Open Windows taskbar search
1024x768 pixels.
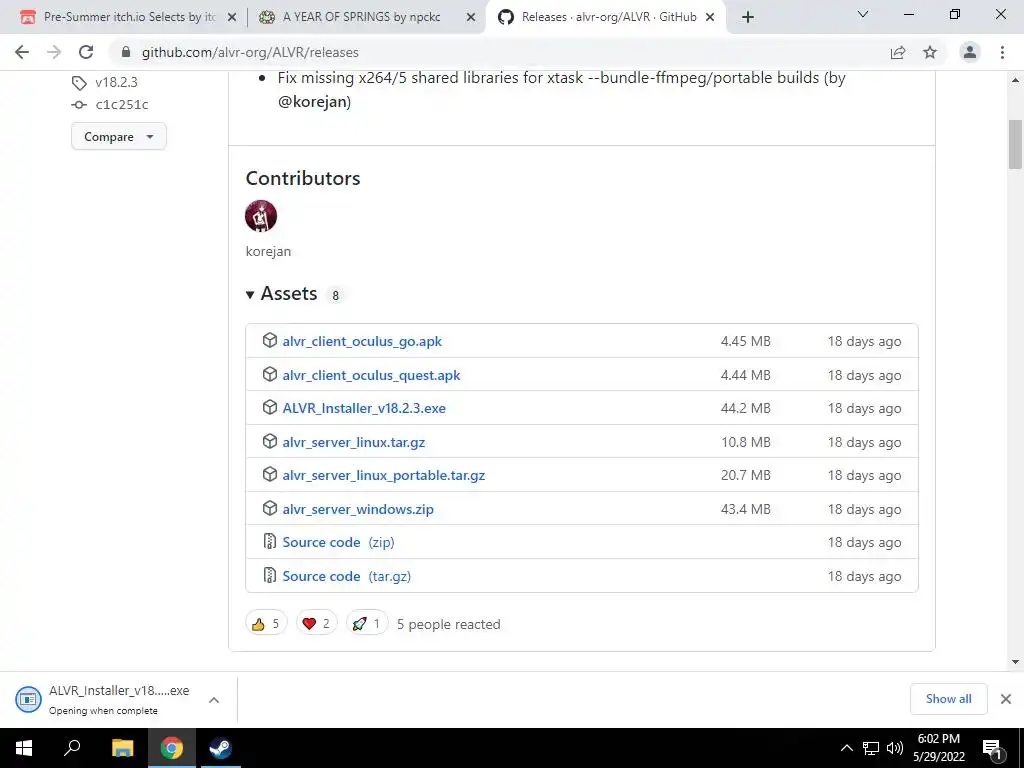tap(72, 748)
